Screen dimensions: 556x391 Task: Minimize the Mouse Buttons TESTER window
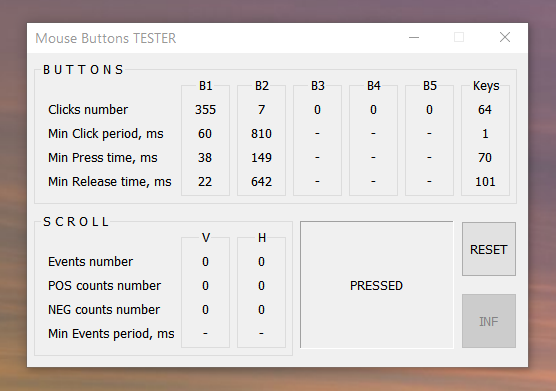click(x=414, y=38)
